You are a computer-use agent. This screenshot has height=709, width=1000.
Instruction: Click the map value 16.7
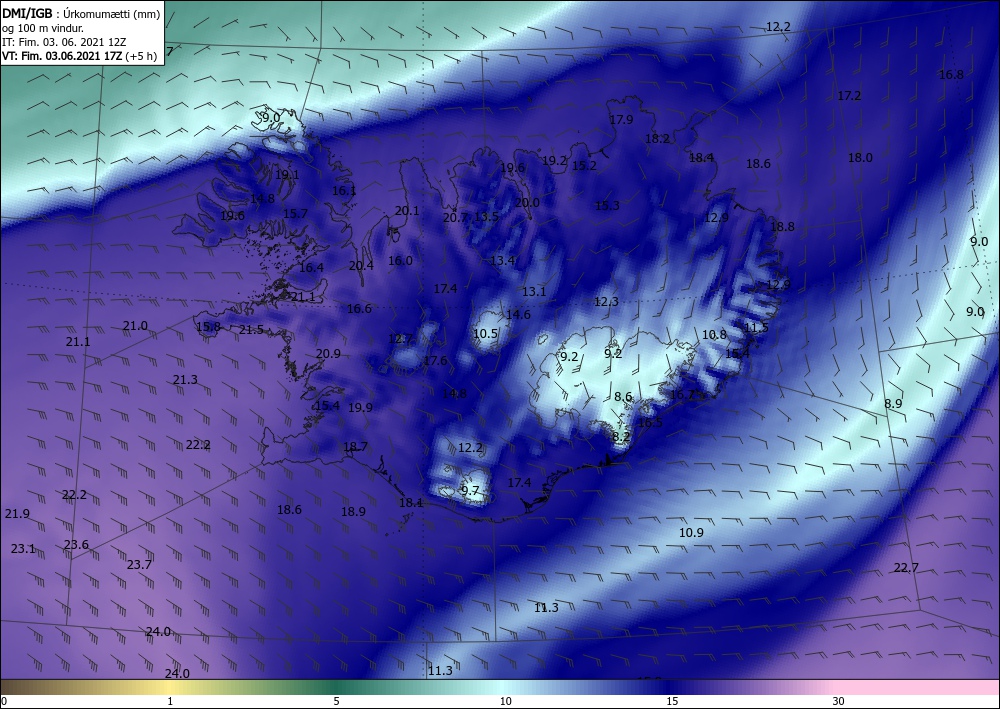tap(682, 395)
